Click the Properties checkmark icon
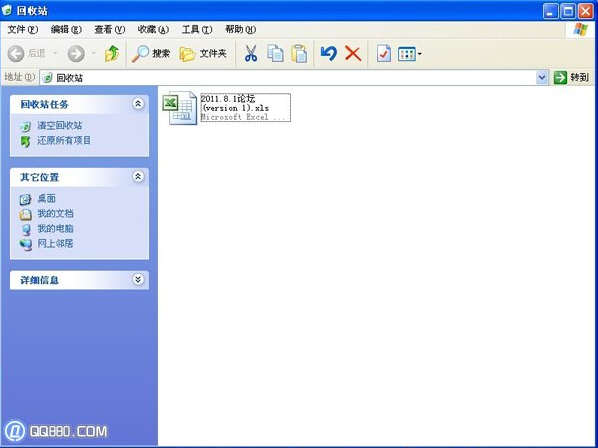The width and height of the screenshot is (598, 448). (383, 53)
